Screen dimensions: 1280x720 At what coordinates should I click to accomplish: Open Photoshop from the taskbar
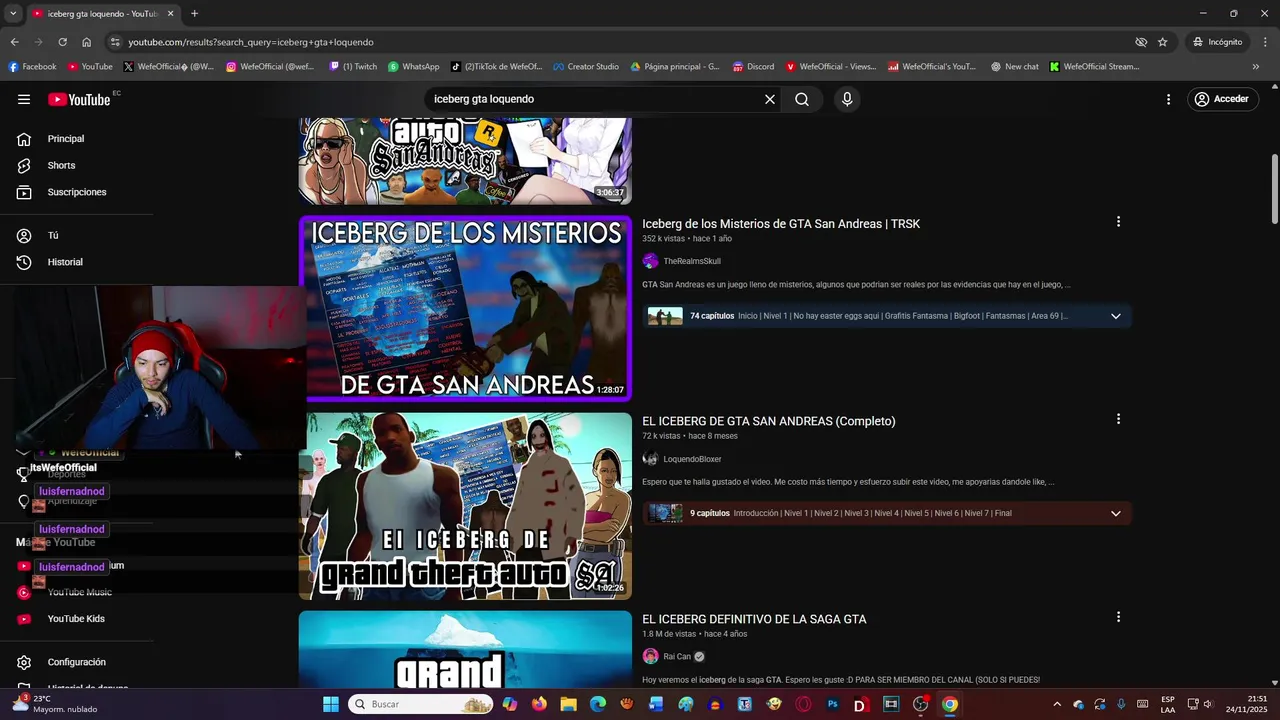[832, 704]
